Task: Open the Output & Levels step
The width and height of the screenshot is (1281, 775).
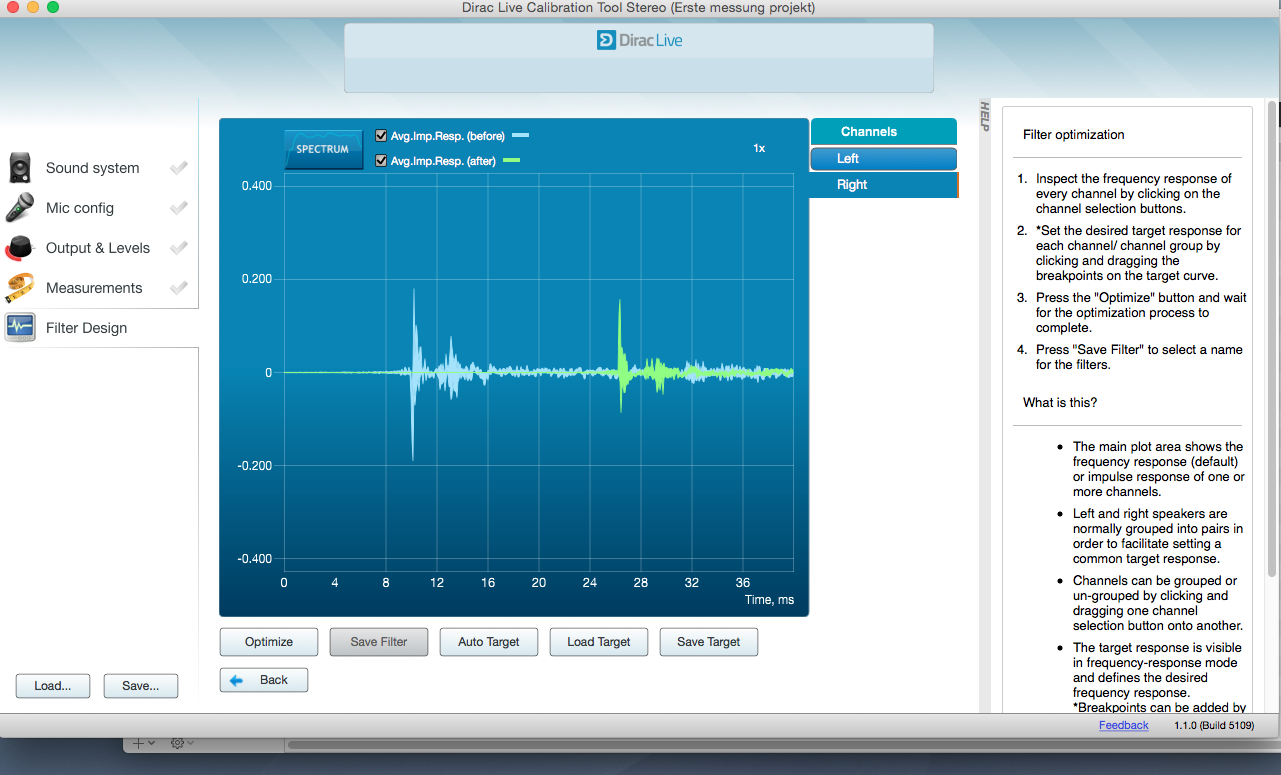Action: (99, 248)
